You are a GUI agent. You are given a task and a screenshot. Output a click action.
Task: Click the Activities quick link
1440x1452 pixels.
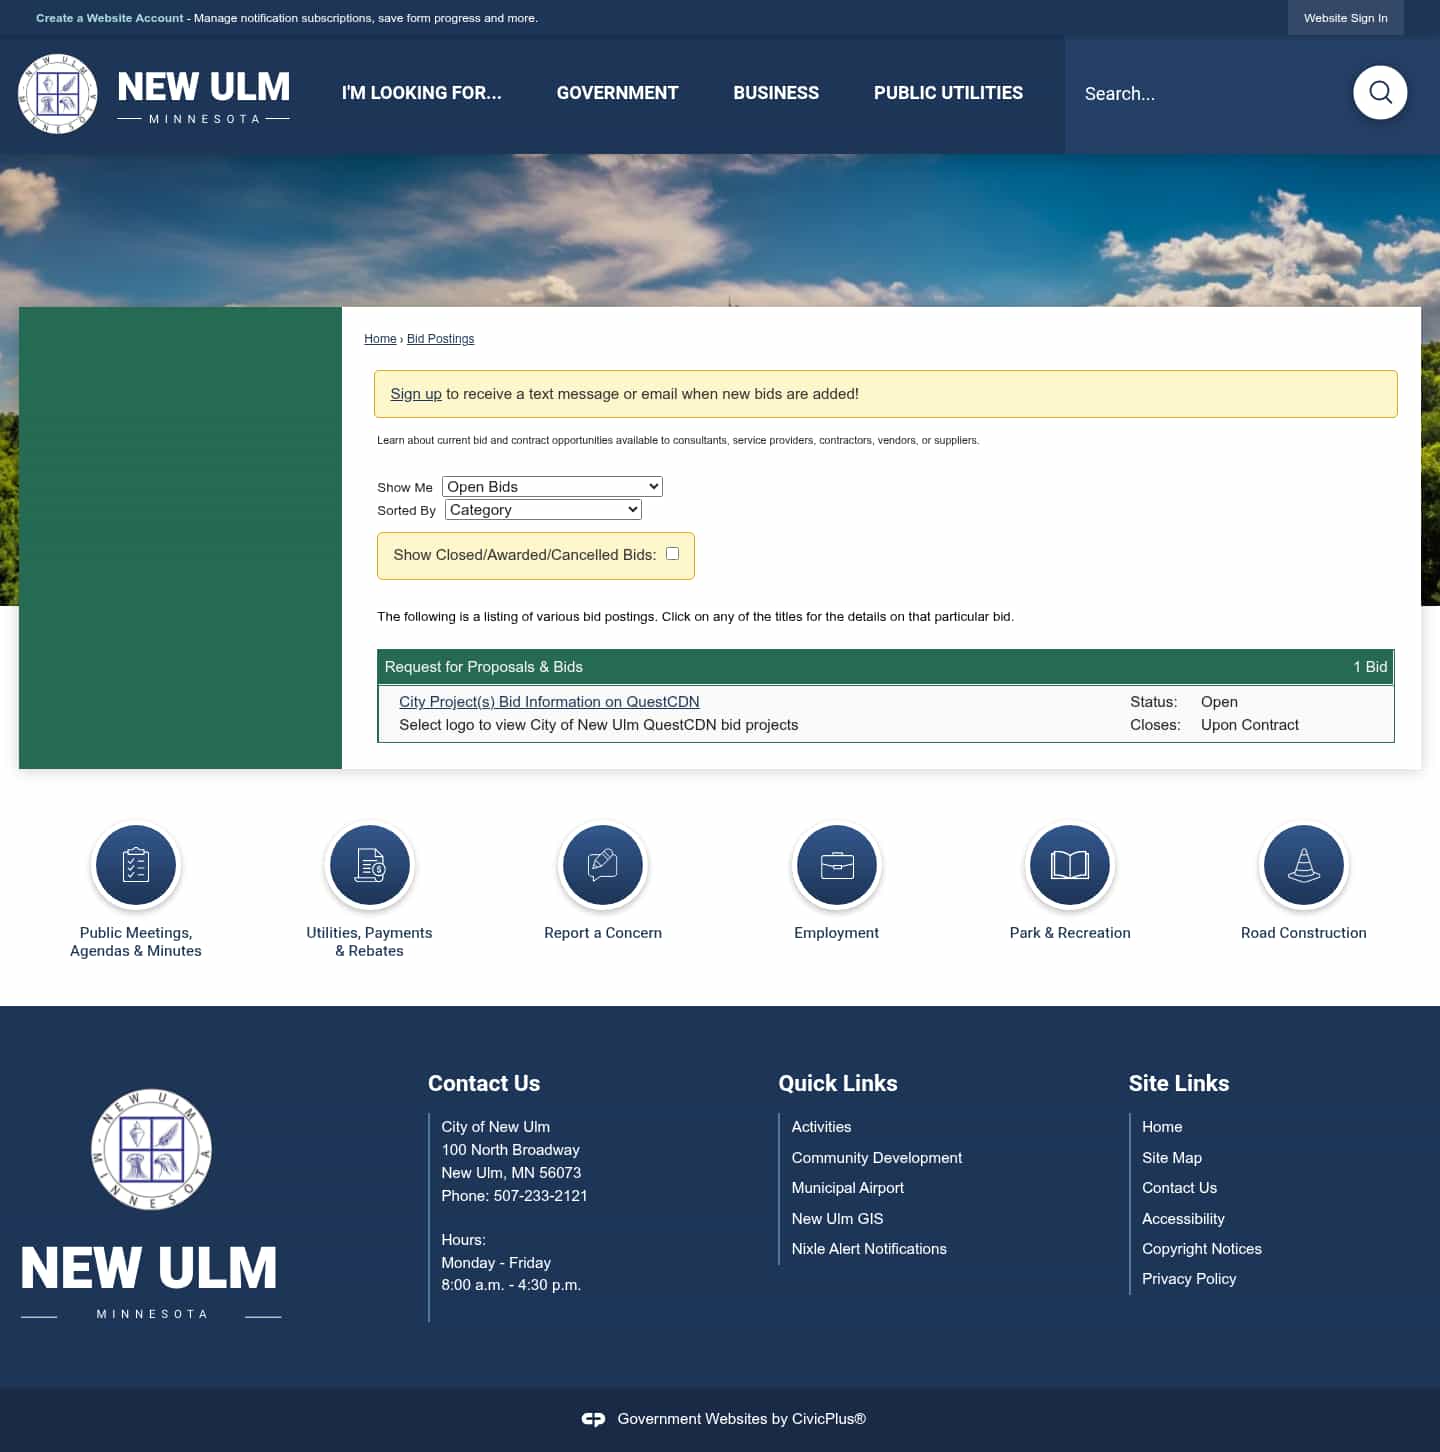click(821, 1127)
